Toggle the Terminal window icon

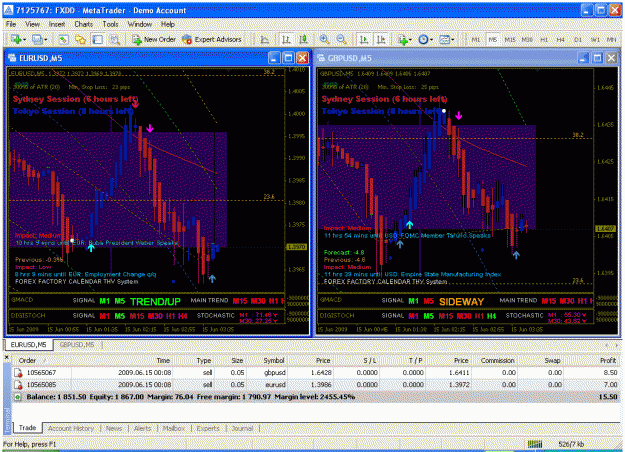point(98,39)
